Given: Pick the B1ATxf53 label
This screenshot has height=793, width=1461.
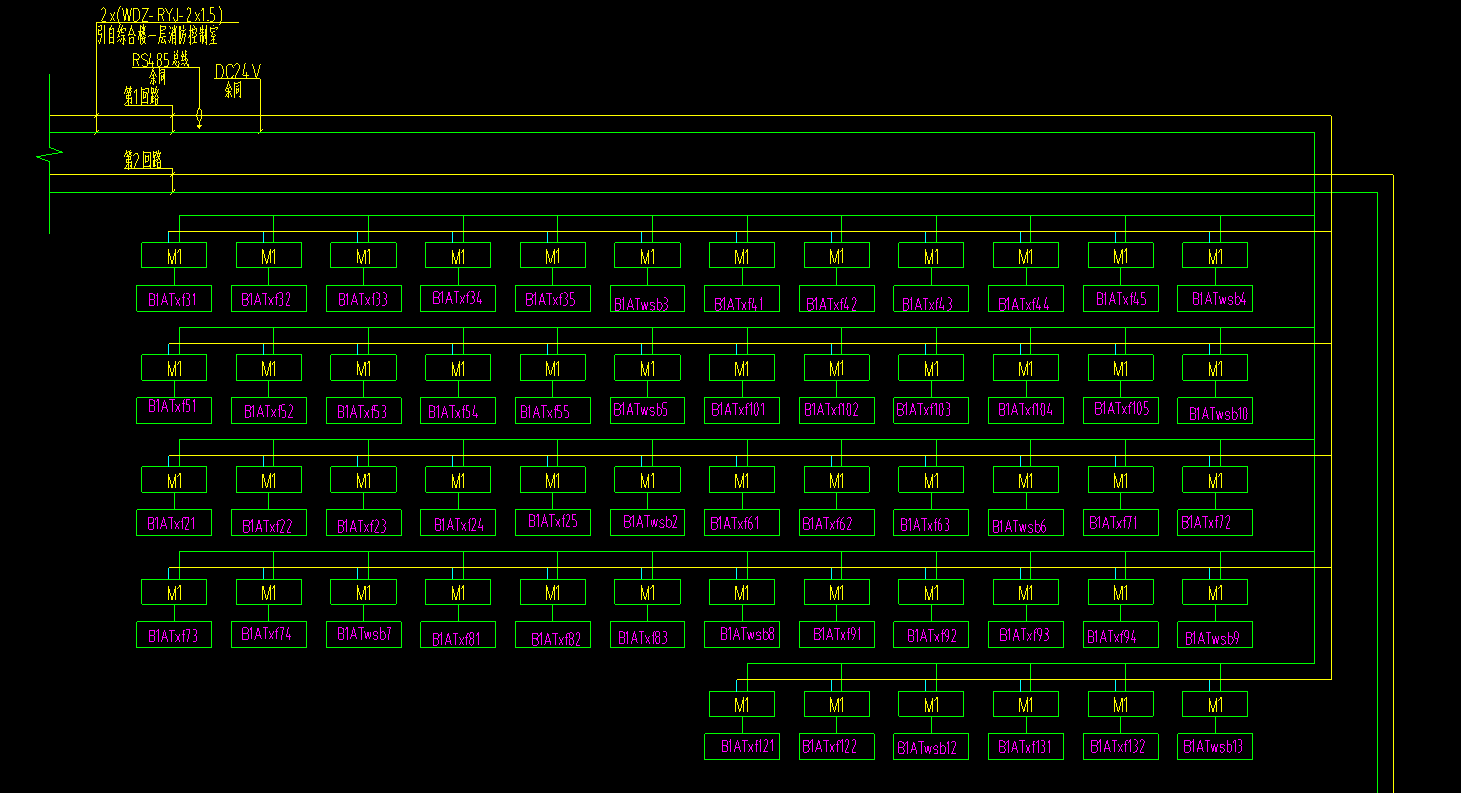Looking at the screenshot, I should [363, 410].
